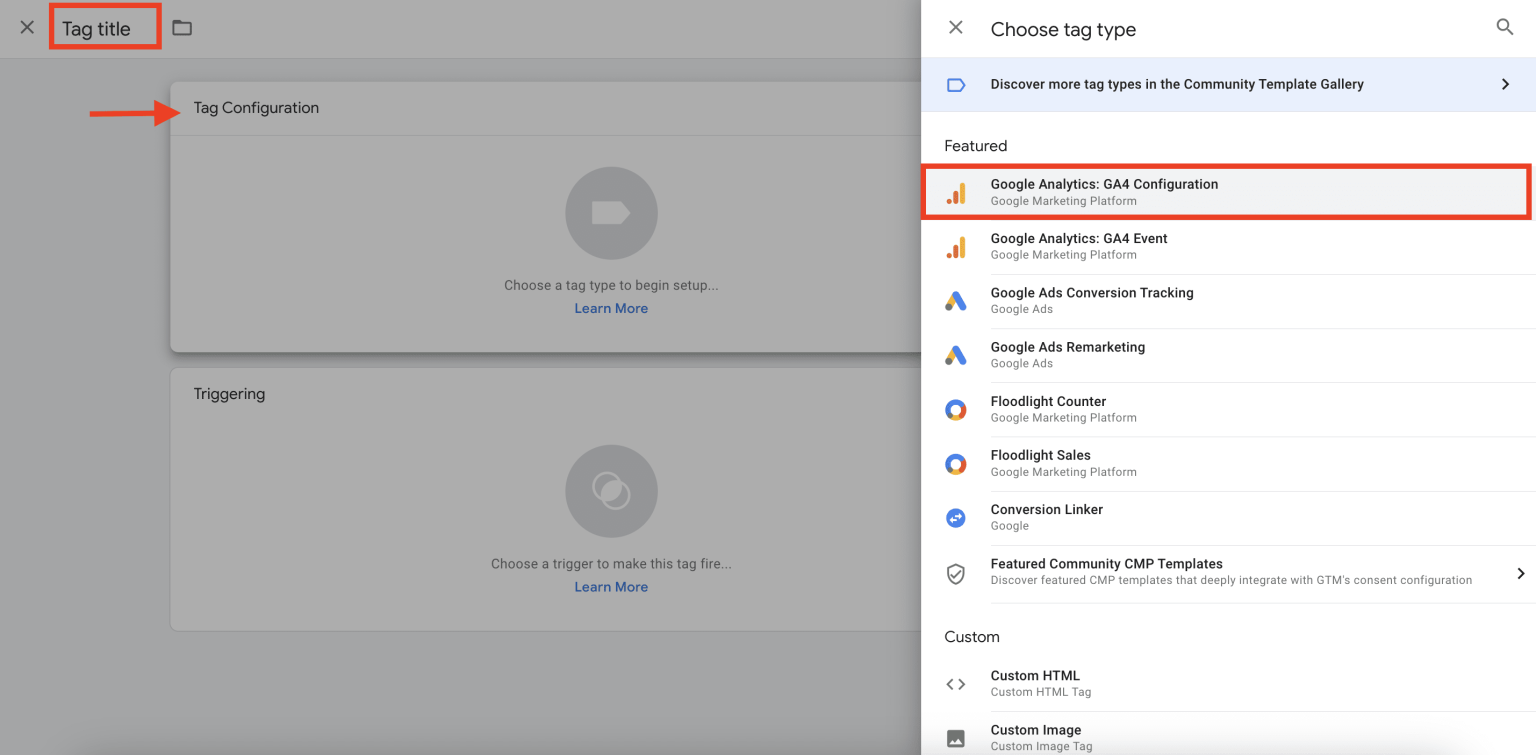Click the Triggering card heading
This screenshot has height=755, width=1536.
(x=229, y=394)
